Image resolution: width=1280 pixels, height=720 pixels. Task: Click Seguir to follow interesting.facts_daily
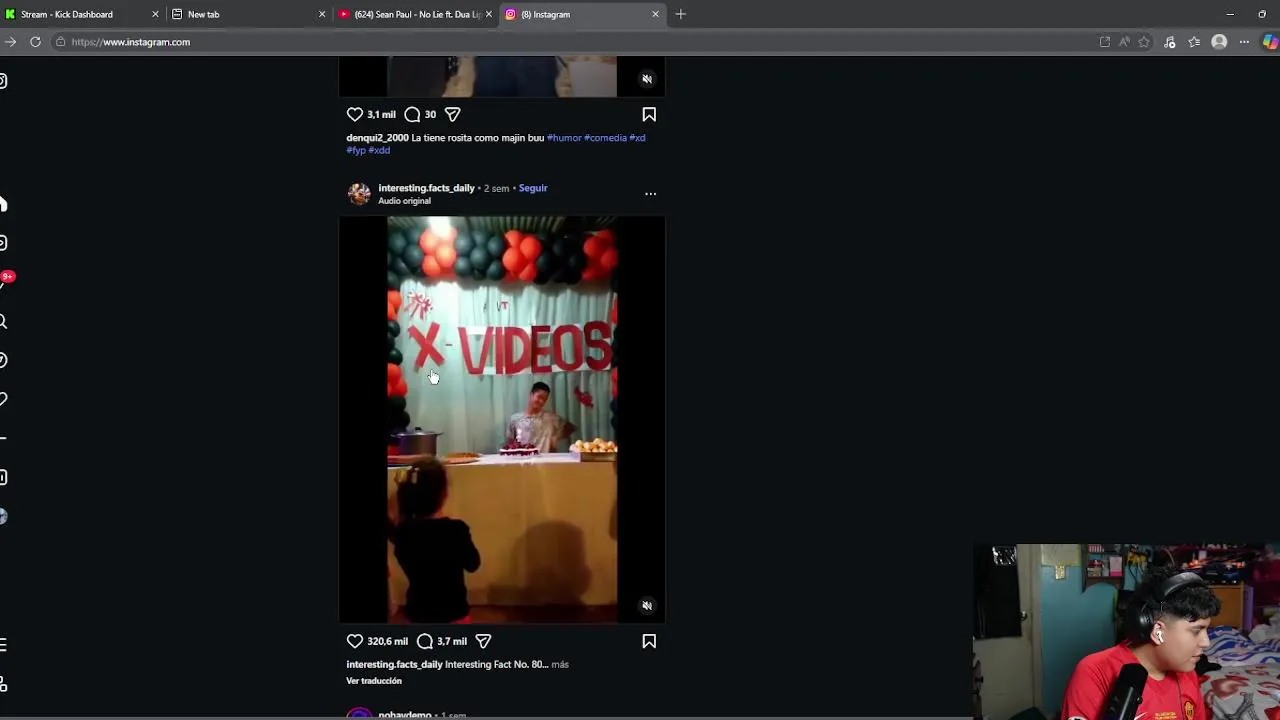click(x=533, y=188)
